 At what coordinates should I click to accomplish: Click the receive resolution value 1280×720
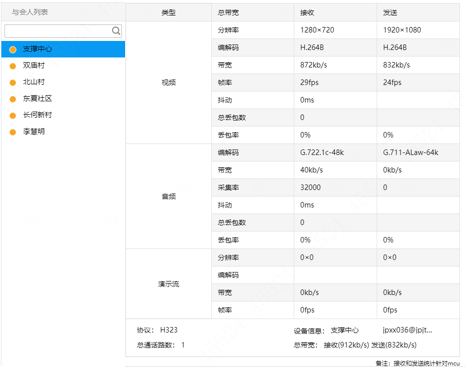click(317, 30)
